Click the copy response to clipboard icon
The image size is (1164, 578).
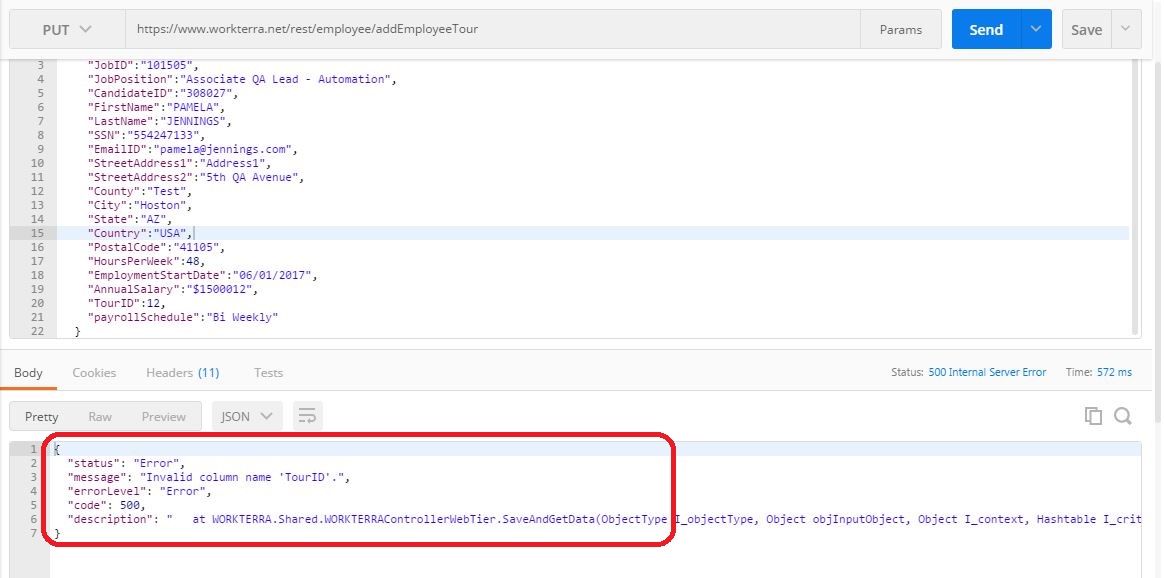click(x=1093, y=416)
